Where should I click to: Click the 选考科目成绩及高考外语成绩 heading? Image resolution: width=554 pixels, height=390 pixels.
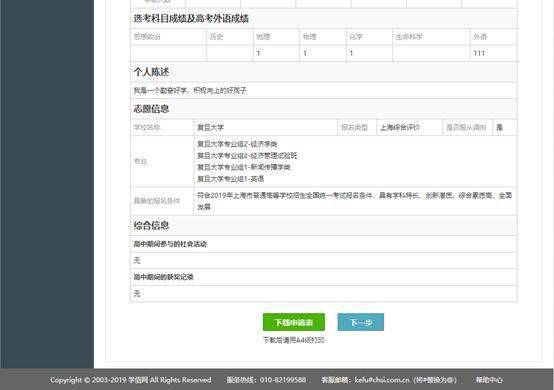(x=191, y=18)
